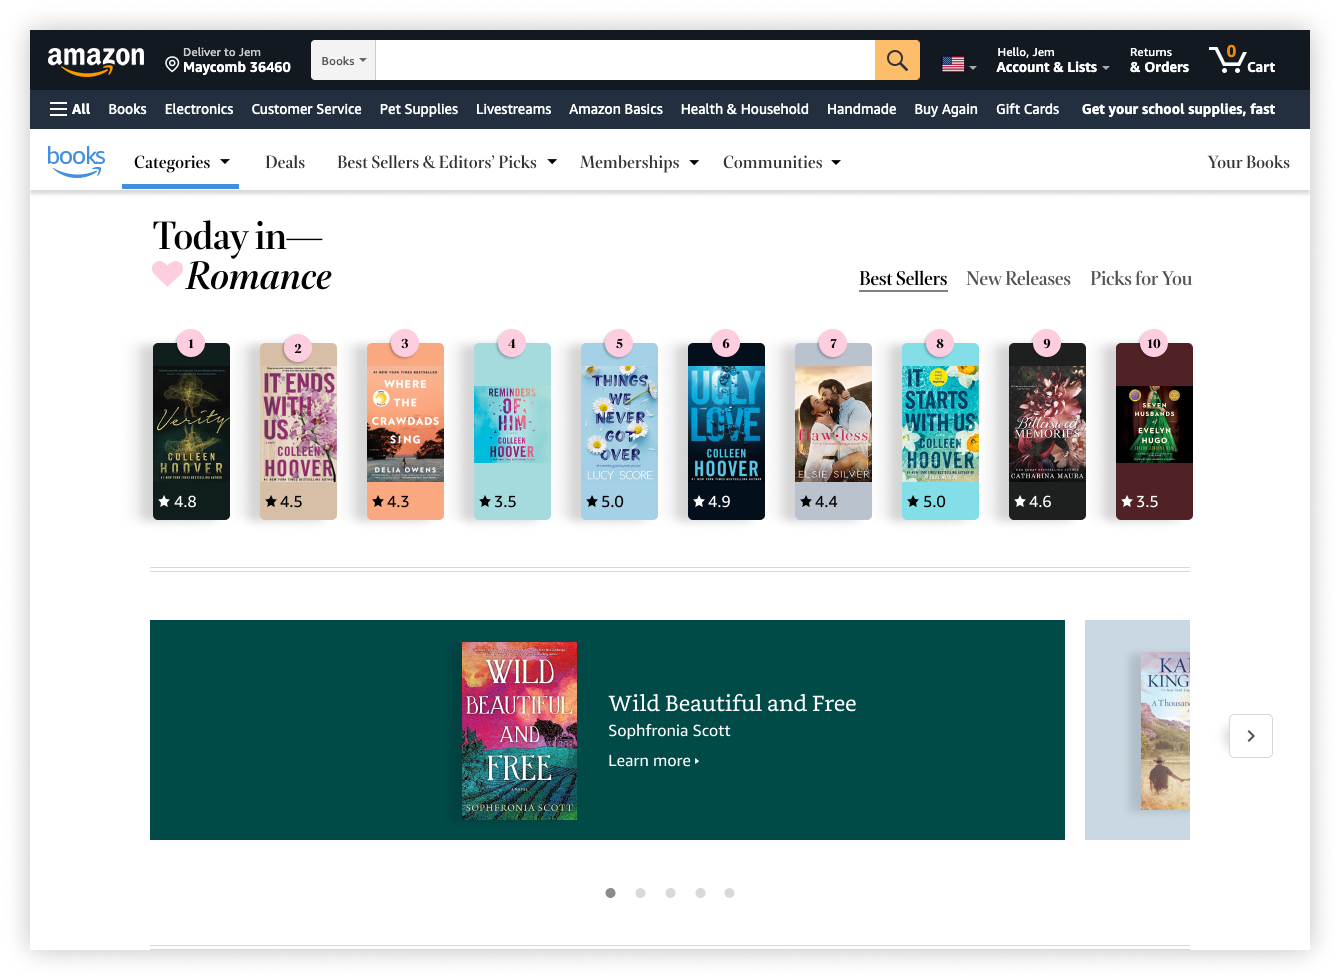Select the fourth carousel pagination dot
Viewport: 1340px width, 980px height.
click(700, 893)
